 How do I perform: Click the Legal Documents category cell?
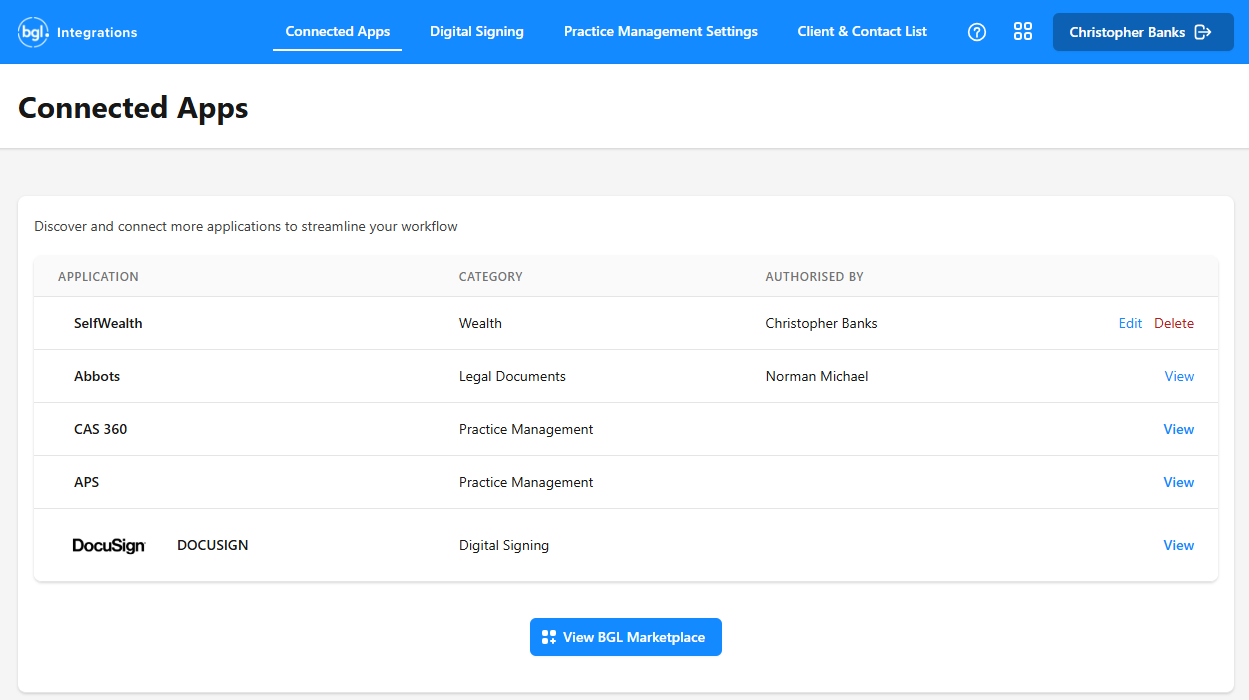[512, 376]
